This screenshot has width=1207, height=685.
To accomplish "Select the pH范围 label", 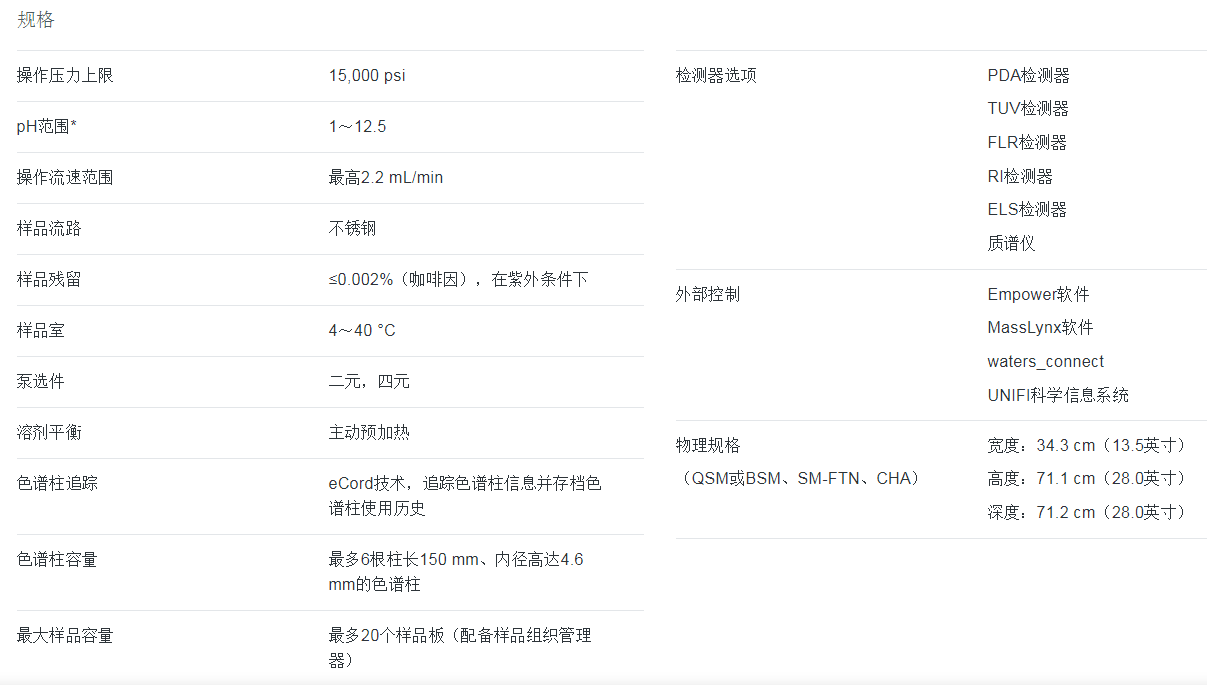I will [x=47, y=127].
